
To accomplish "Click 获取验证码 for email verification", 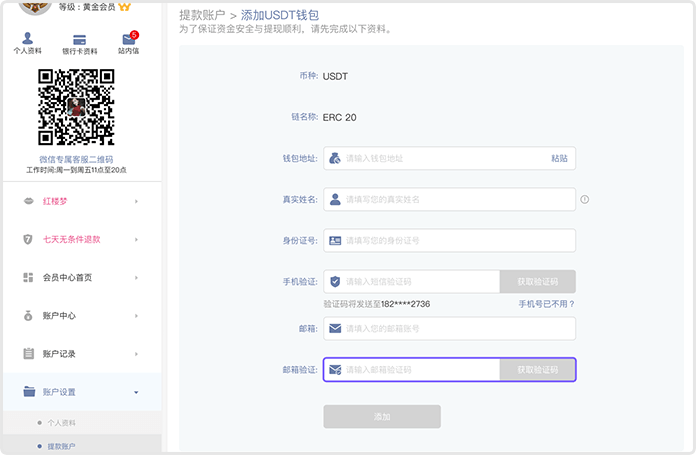I will click(538, 370).
